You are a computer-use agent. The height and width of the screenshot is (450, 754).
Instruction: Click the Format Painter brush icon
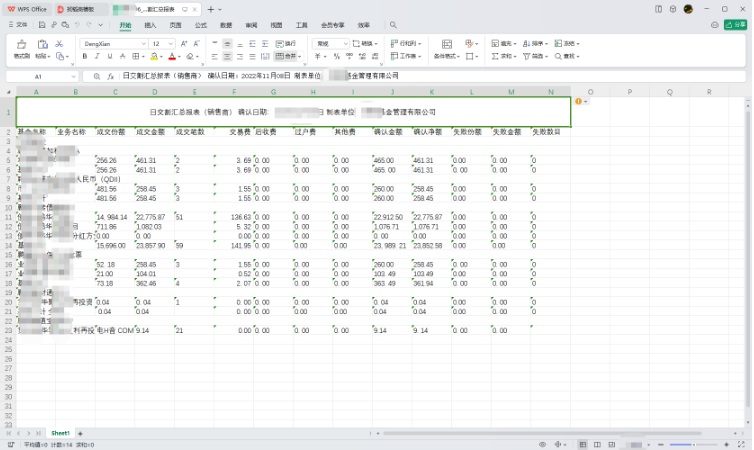[22, 44]
